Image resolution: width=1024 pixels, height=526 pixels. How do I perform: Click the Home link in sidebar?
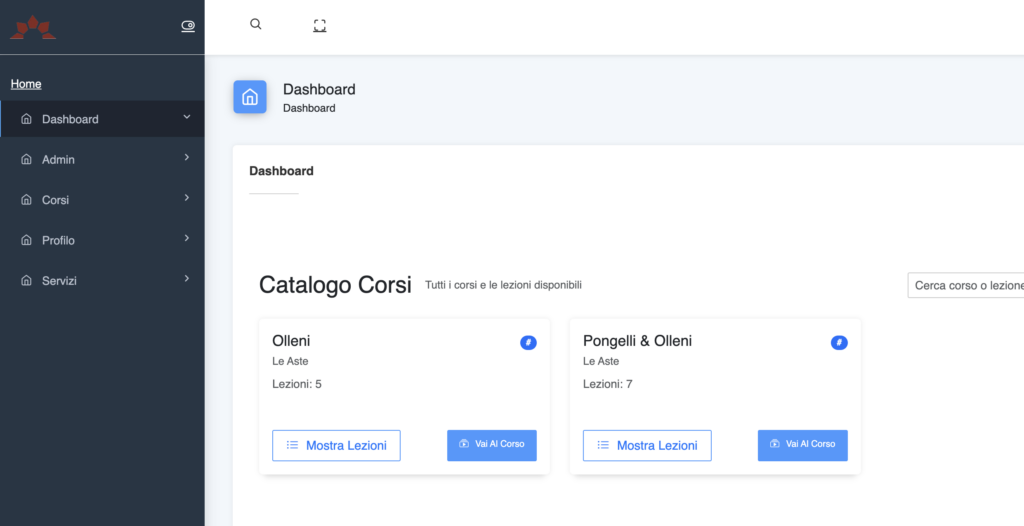[26, 84]
